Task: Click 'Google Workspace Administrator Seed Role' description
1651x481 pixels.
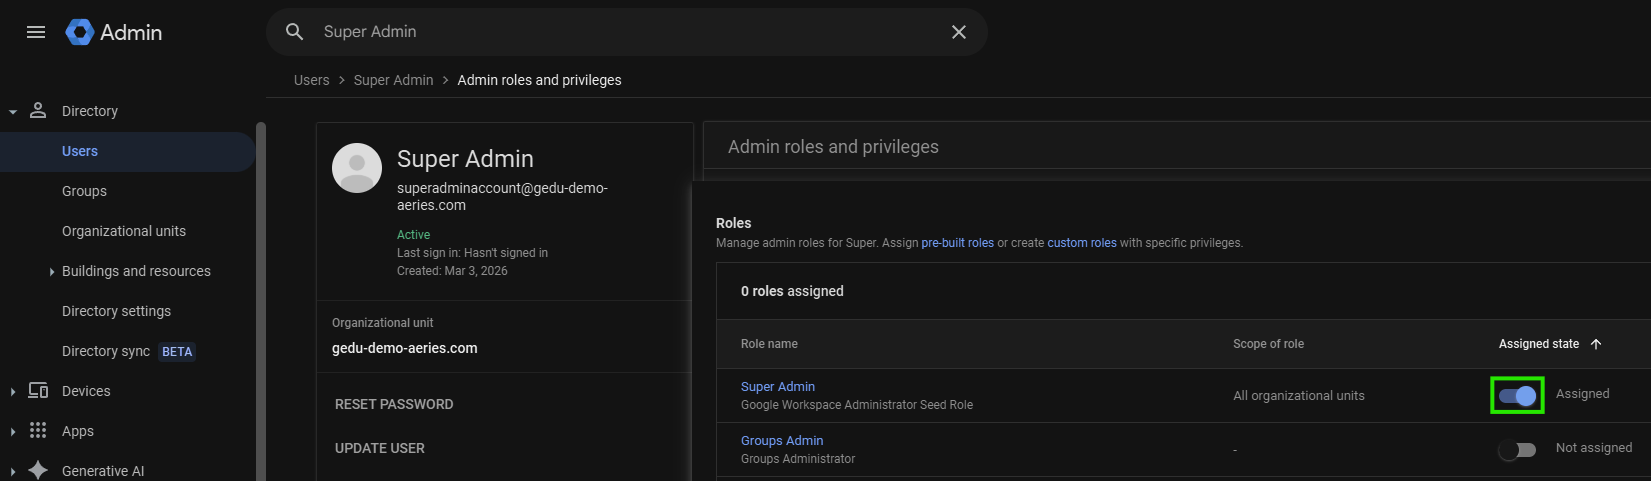Action: [857, 405]
